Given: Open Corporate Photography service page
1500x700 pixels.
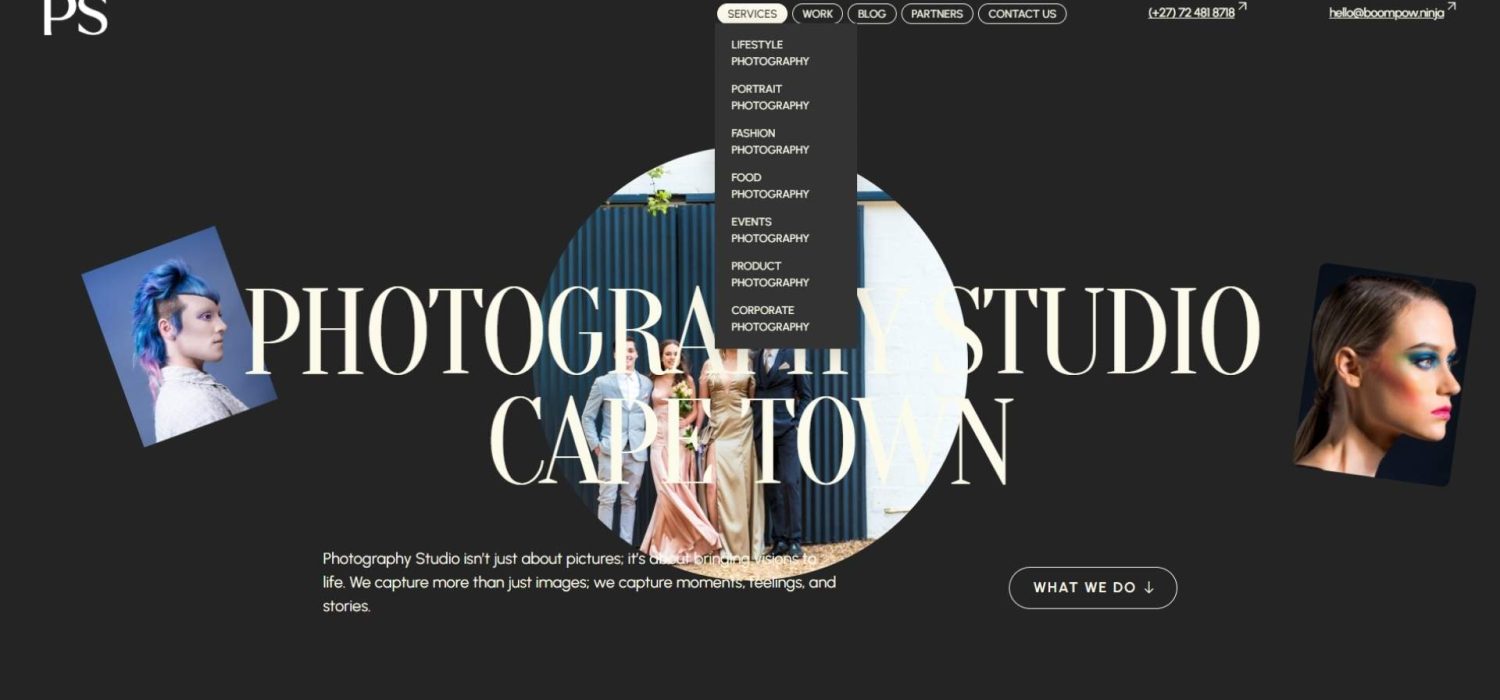Looking at the screenshot, I should point(769,318).
